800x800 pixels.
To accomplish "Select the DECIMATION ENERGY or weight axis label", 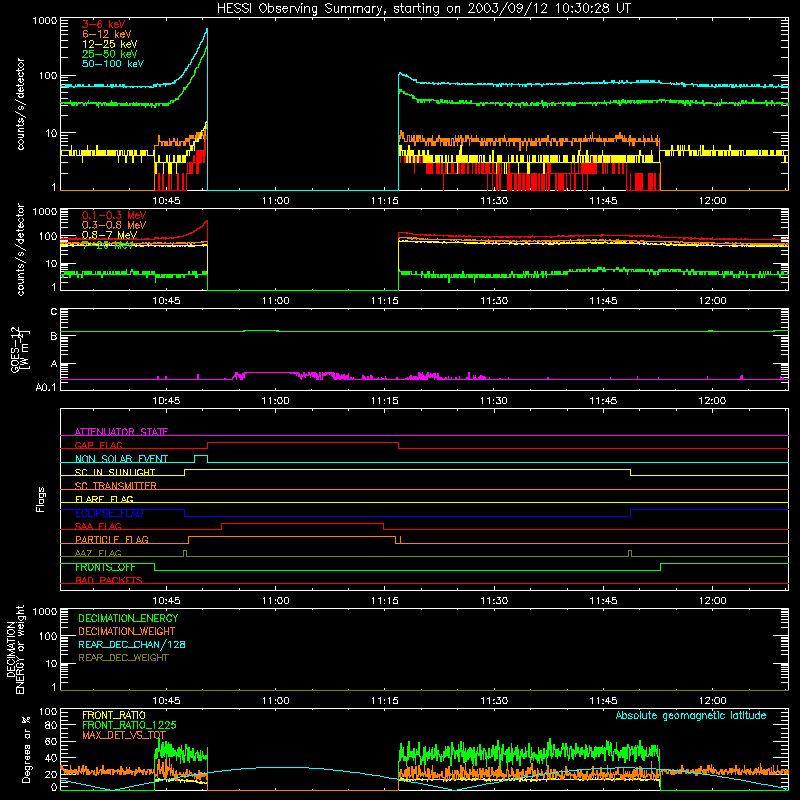I will (x=15, y=649).
